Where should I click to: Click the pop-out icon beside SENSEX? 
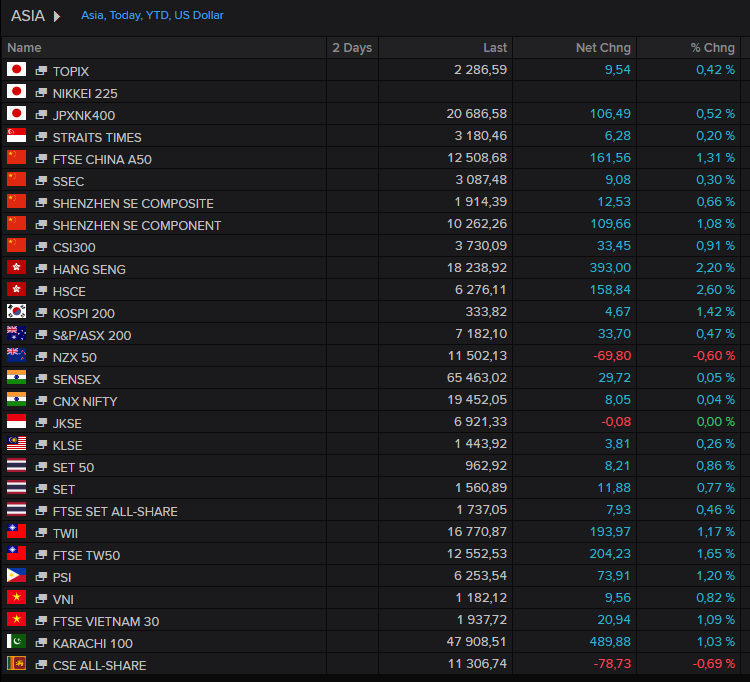click(x=41, y=379)
